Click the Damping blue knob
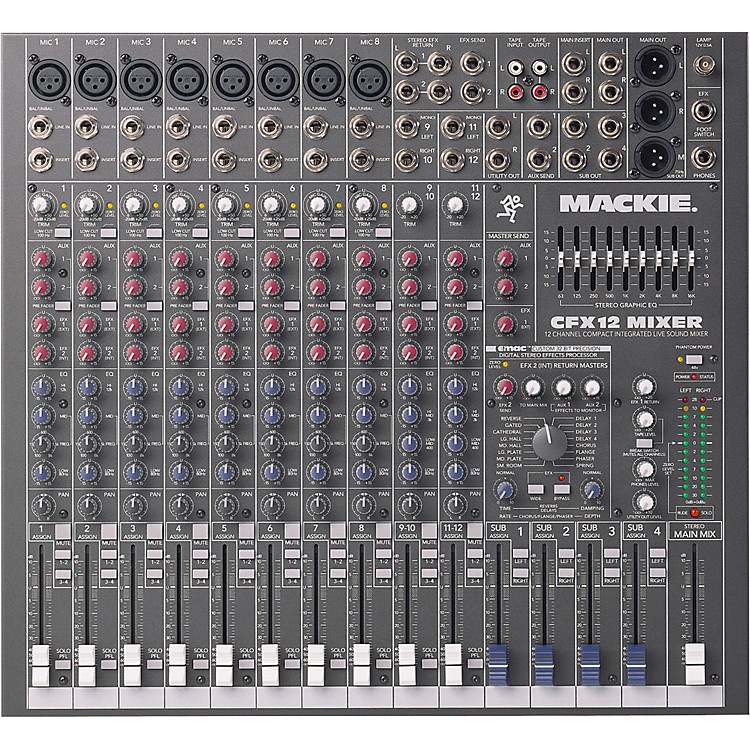 coord(592,490)
